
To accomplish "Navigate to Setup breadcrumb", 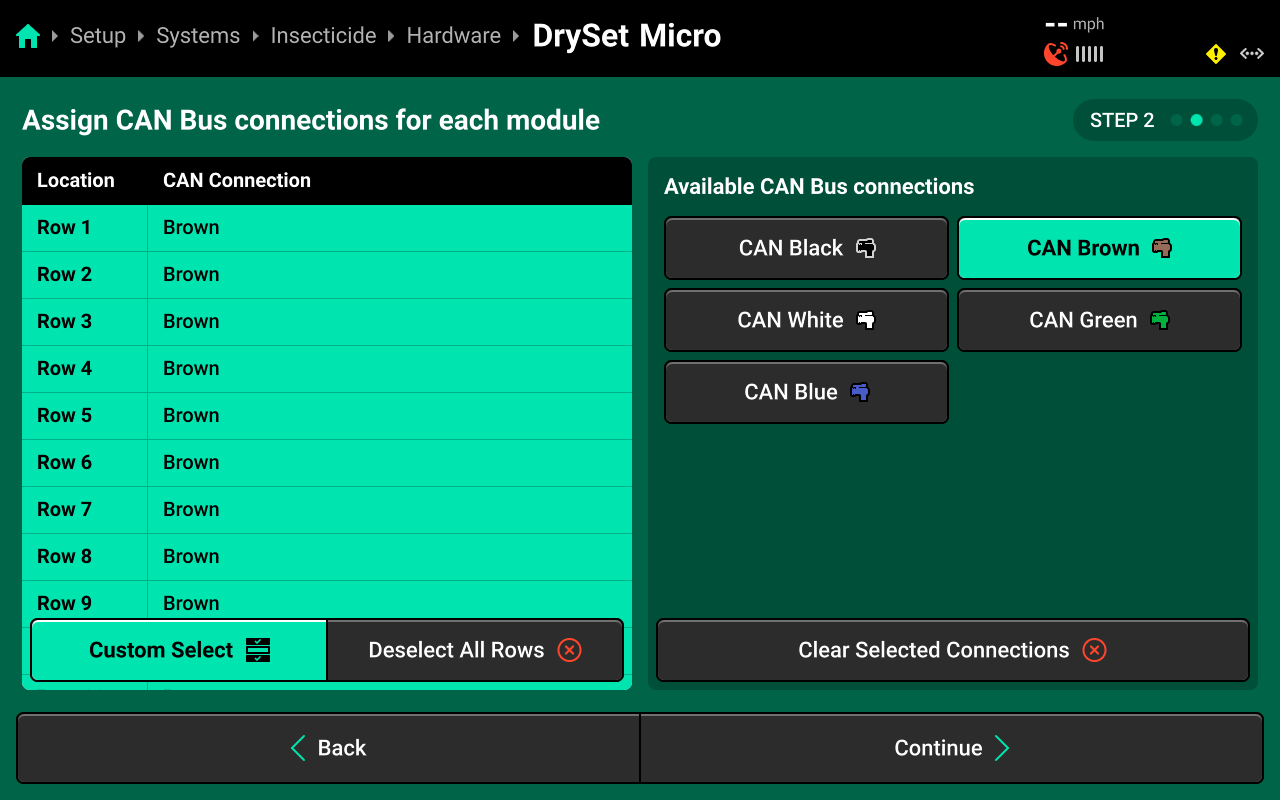I will tap(98, 36).
